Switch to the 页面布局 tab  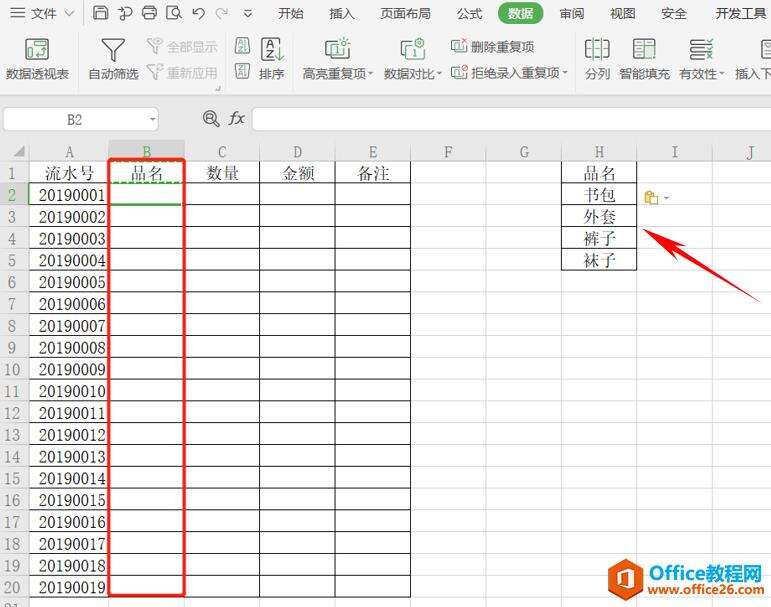(406, 14)
